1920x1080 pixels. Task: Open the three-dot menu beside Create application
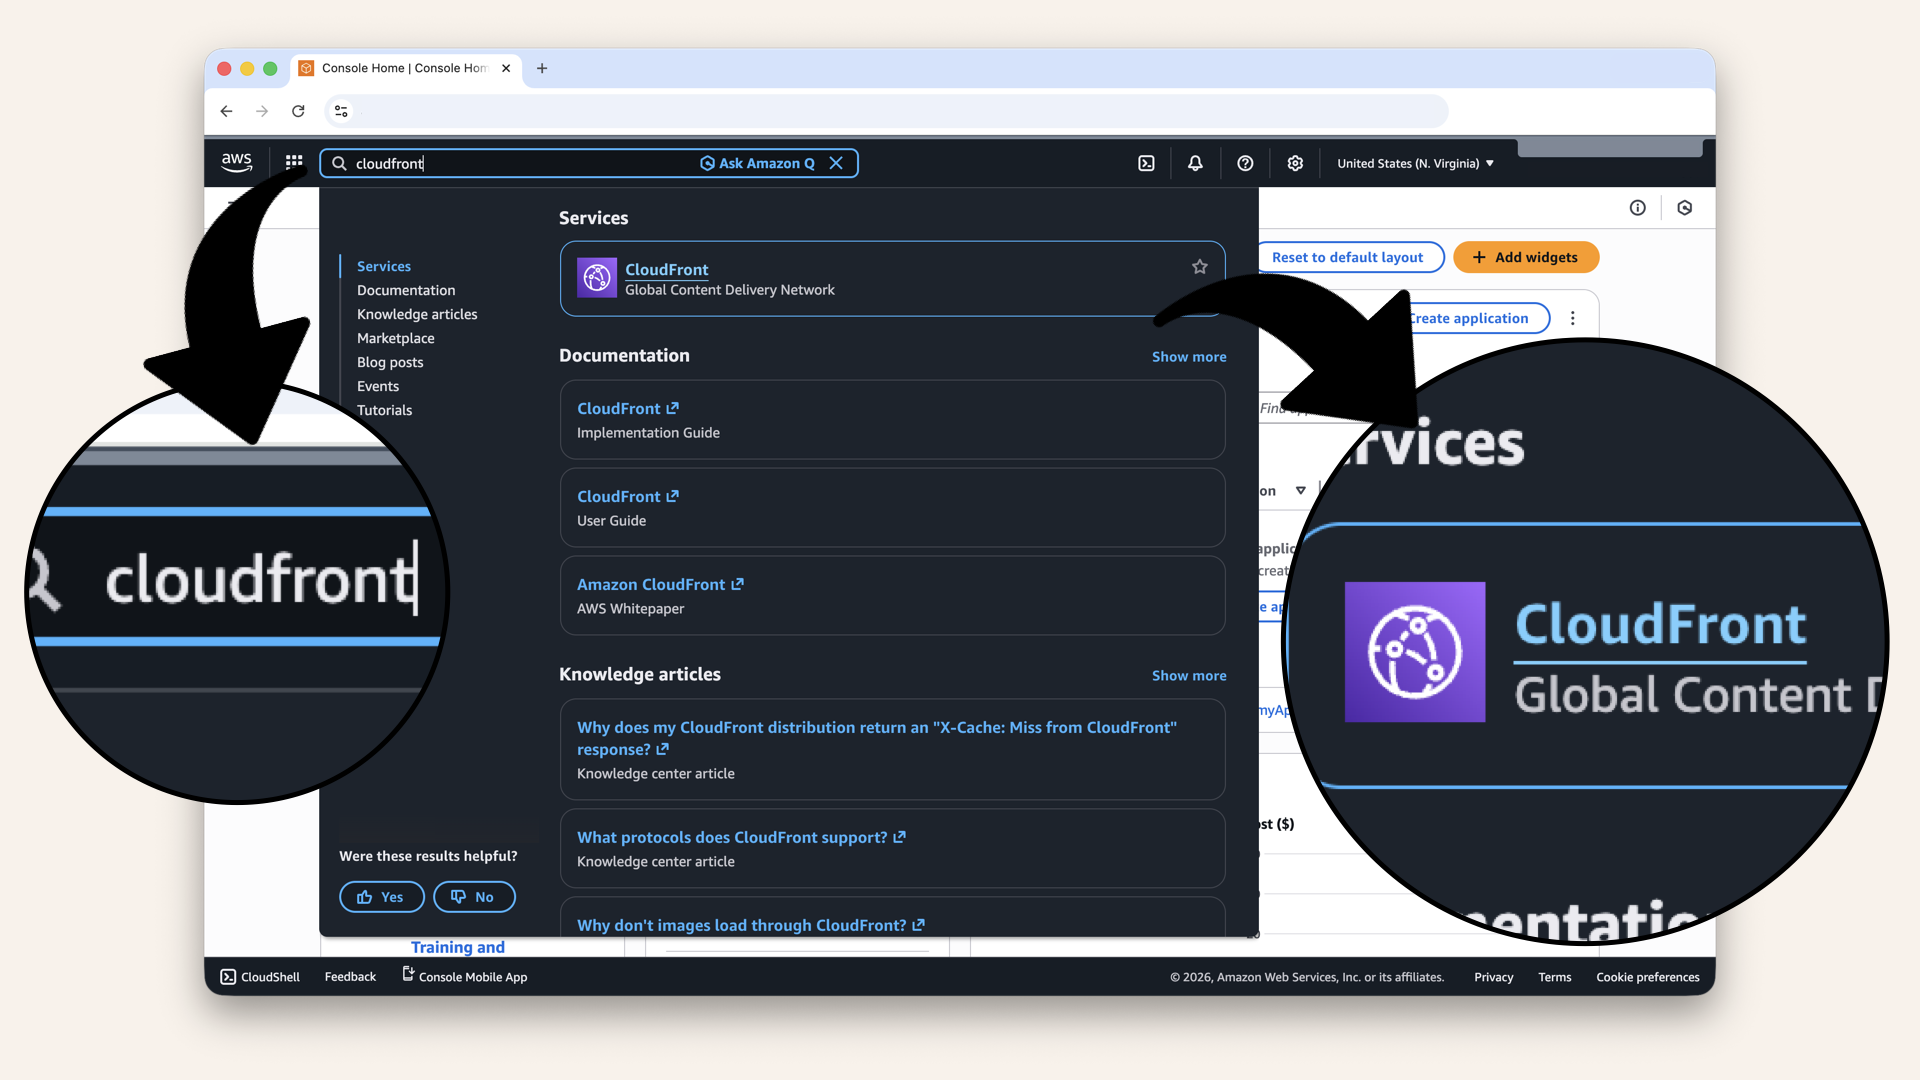1573,318
